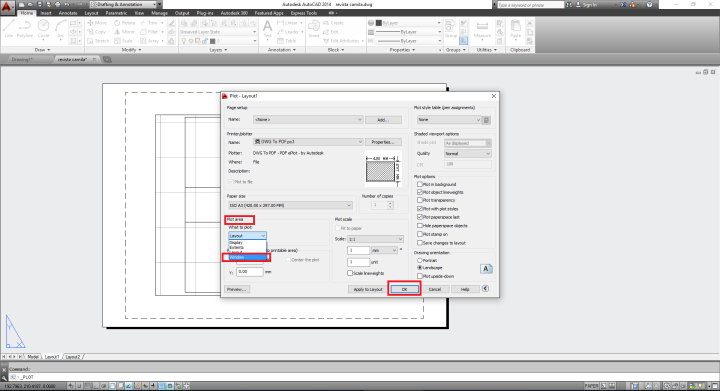The width and height of the screenshot is (720, 391).
Task: Select the Polyline tool
Action: coord(25,28)
